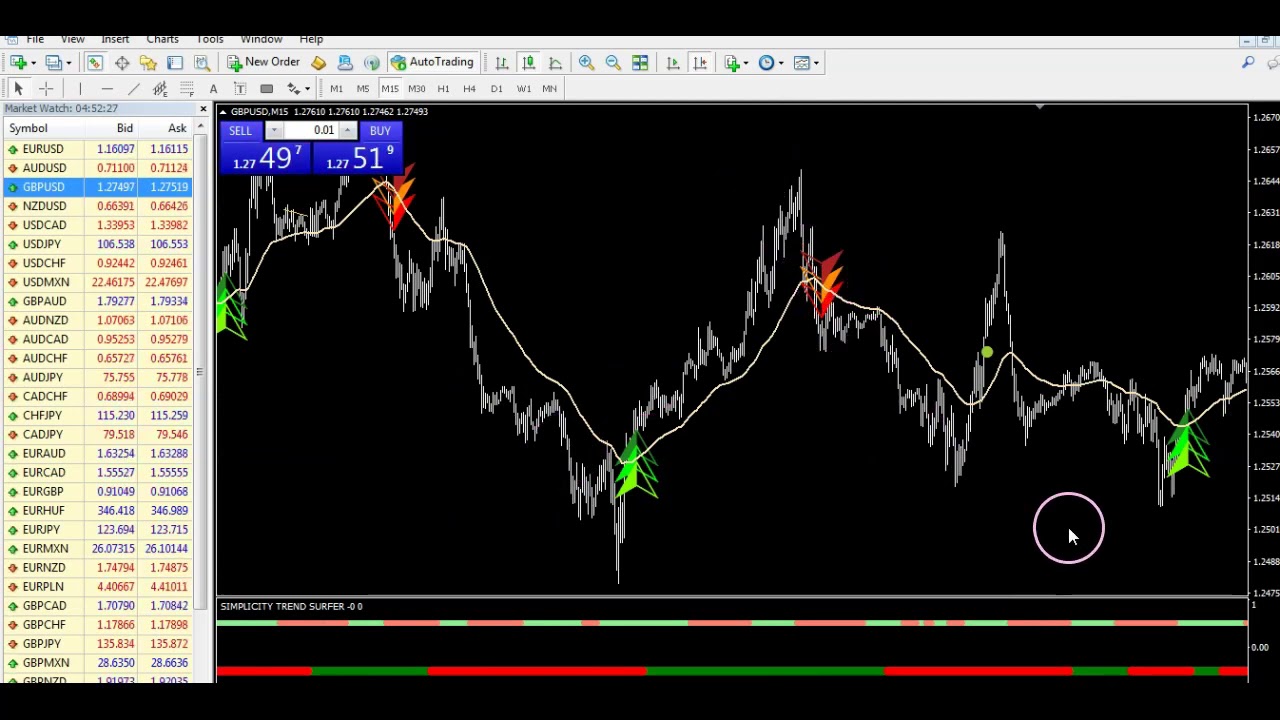Switch chart to line chart mode
Screen dimensions: 1280x720
555,63
